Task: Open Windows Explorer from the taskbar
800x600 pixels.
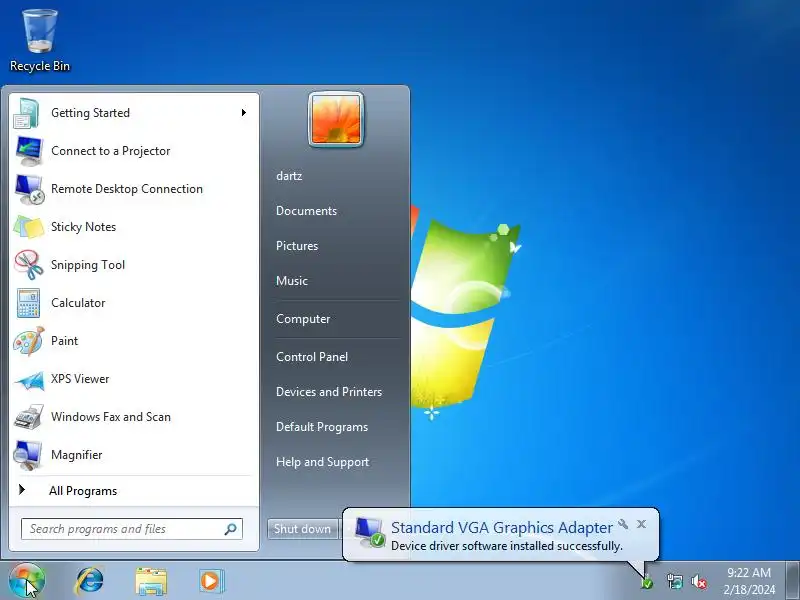Action: point(151,582)
